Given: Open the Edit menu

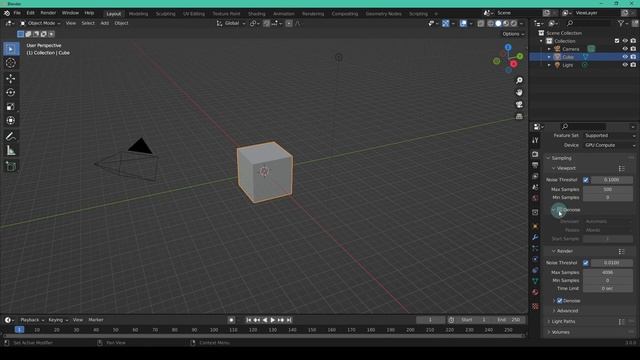Looking at the screenshot, I should [x=31, y=13].
